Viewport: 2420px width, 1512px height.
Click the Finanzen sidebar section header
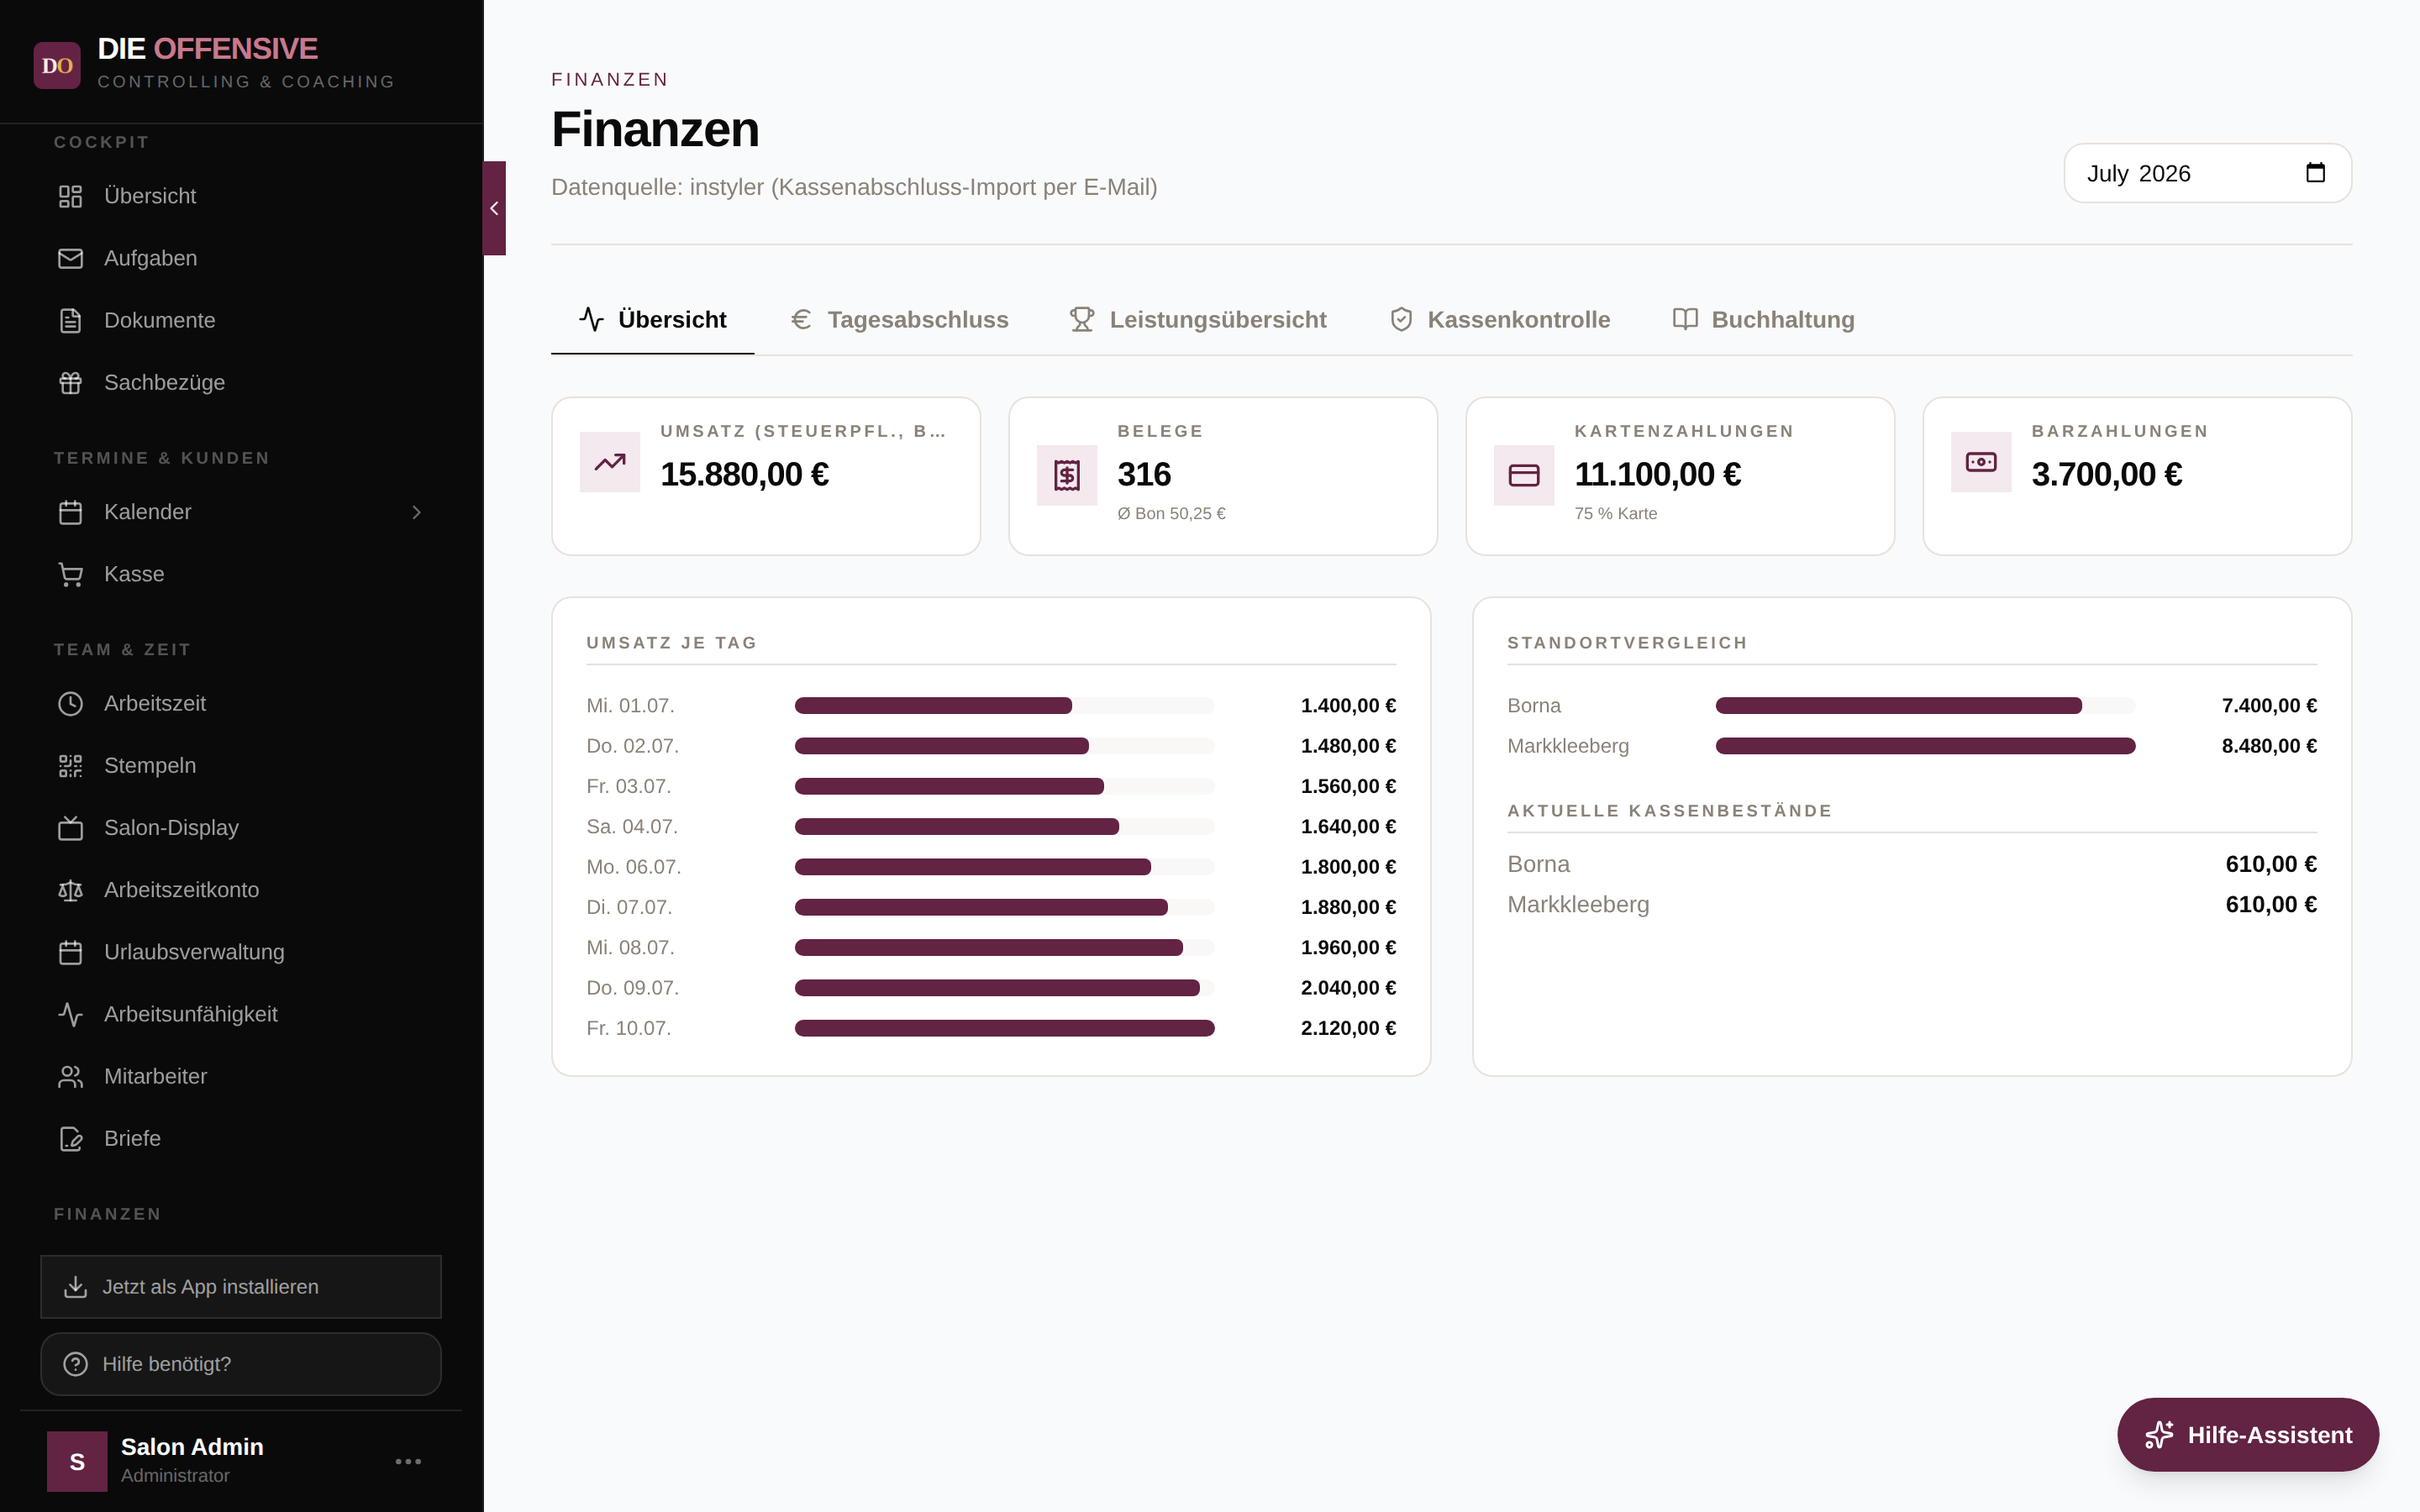(107, 1214)
